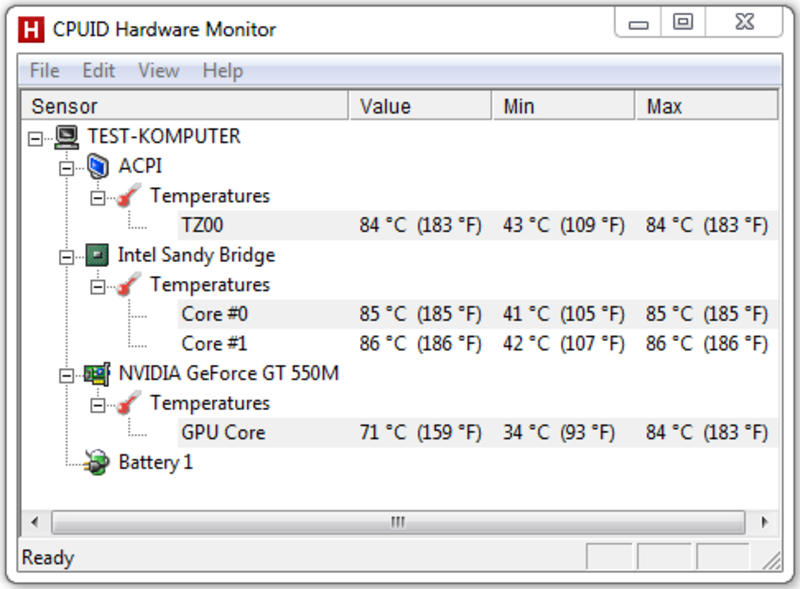Collapse Temperatures under ACPI
The image size is (800, 589).
pos(97,198)
